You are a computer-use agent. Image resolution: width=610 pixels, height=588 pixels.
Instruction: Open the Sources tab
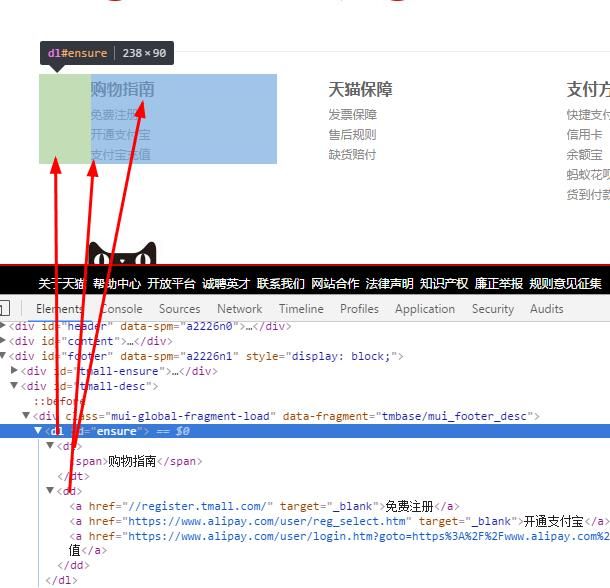[180, 309]
